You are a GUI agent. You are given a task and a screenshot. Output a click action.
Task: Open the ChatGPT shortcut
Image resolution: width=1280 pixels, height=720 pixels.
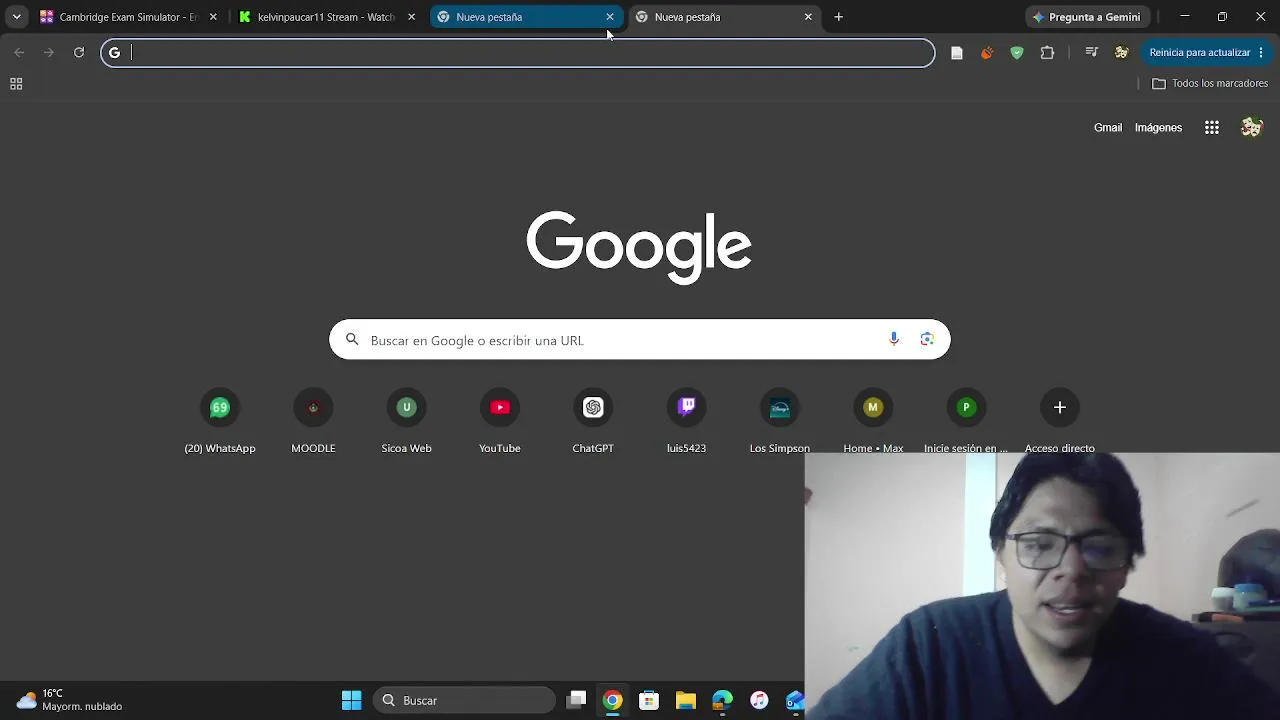coord(593,420)
